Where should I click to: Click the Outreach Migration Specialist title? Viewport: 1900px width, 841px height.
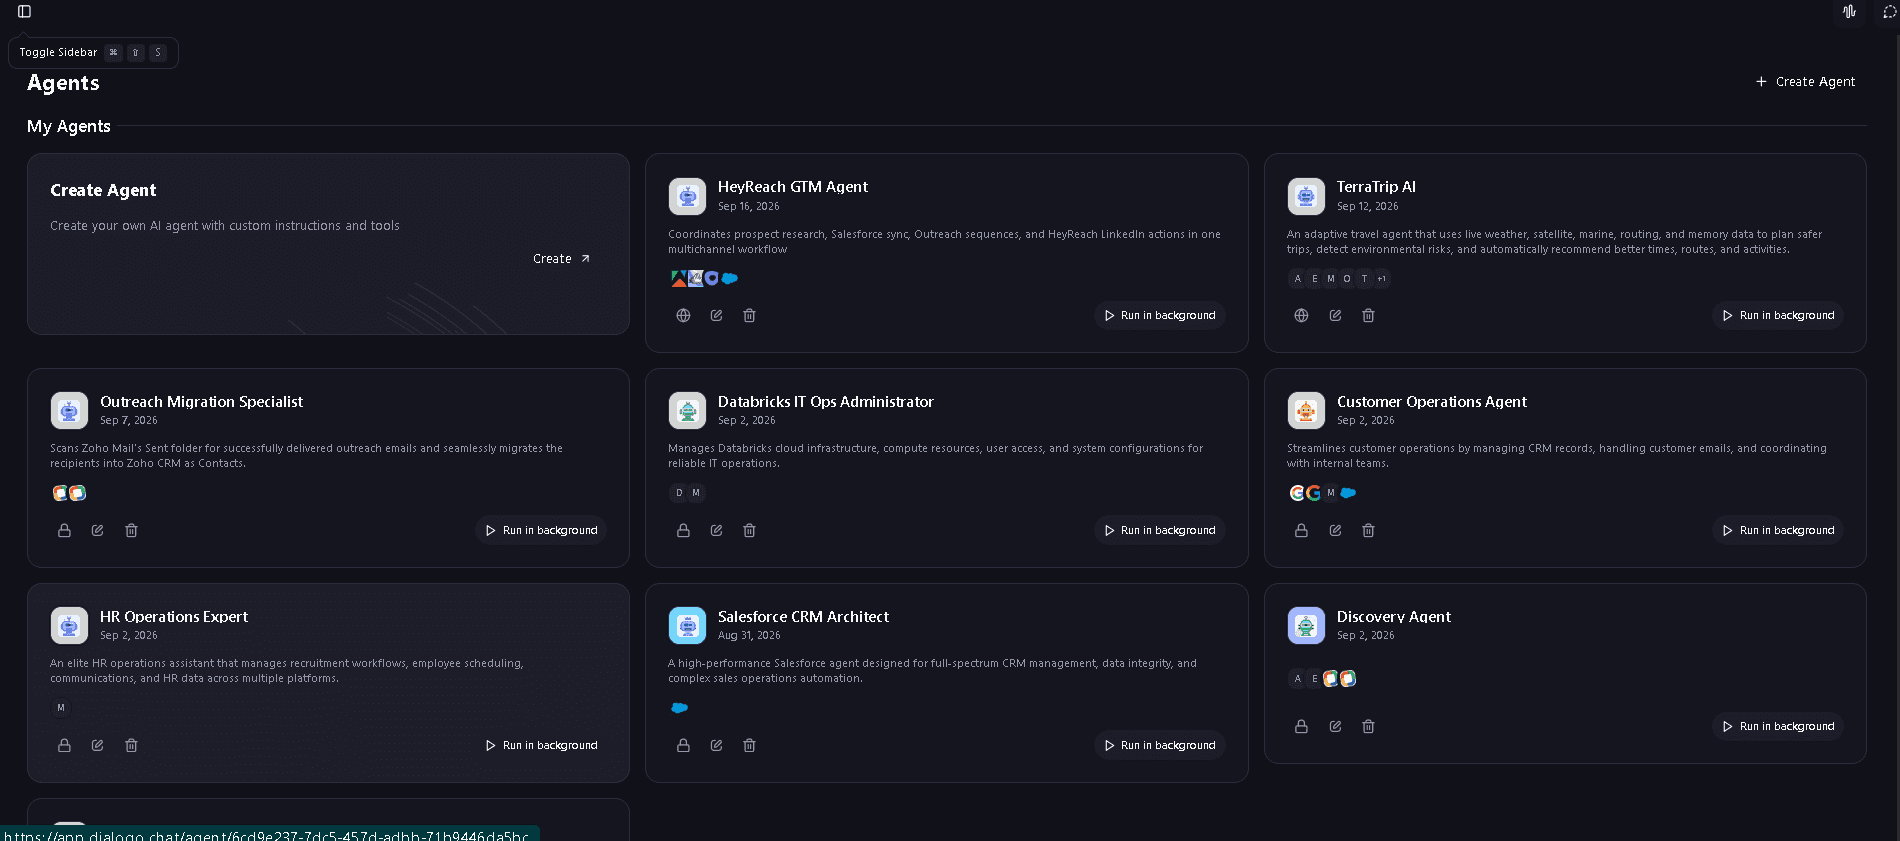pos(201,402)
